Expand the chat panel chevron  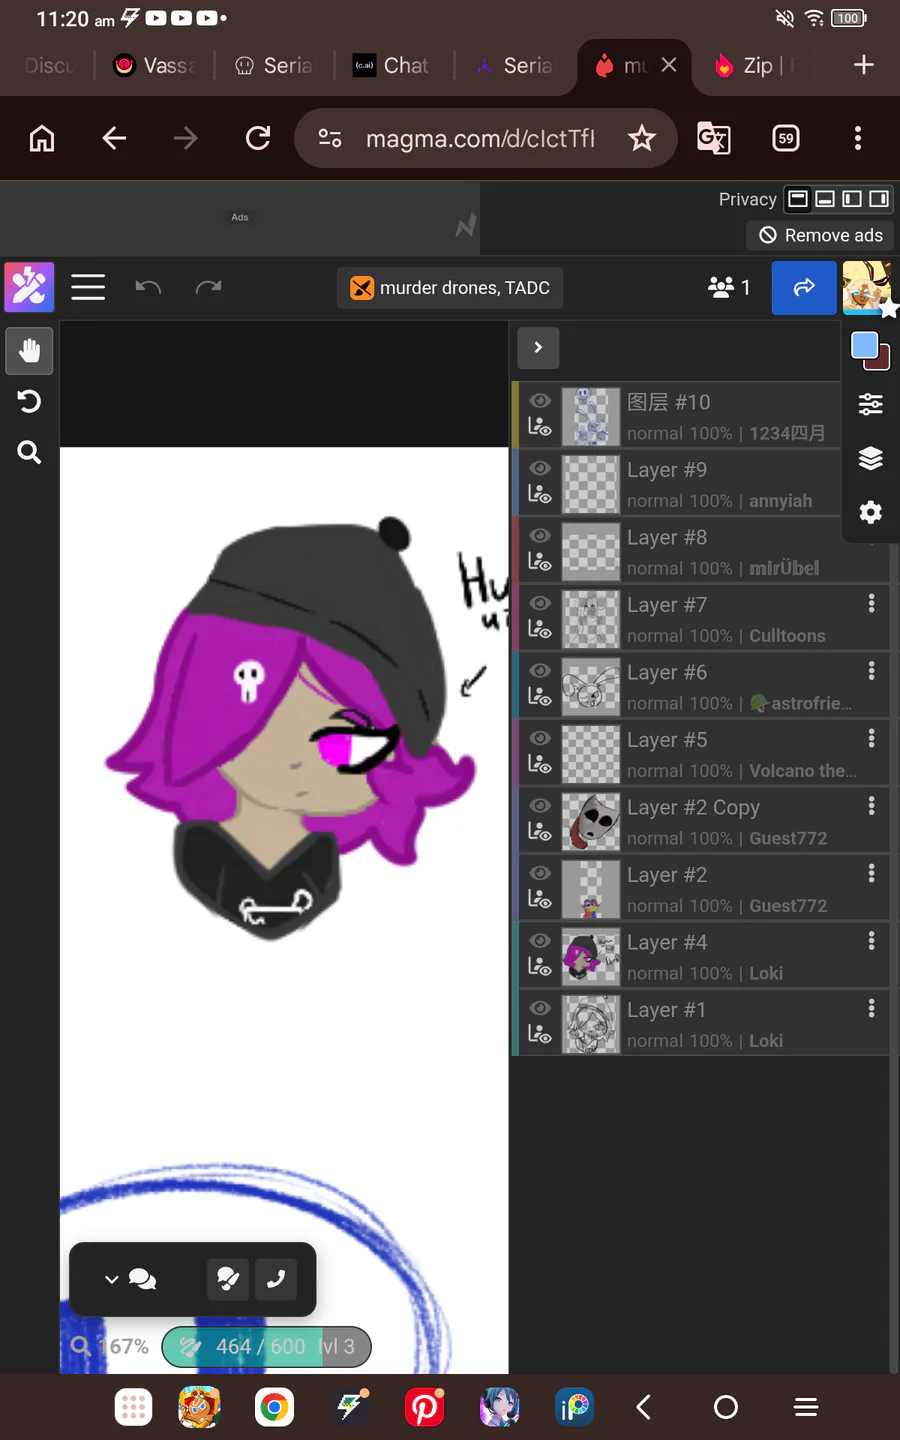111,1279
